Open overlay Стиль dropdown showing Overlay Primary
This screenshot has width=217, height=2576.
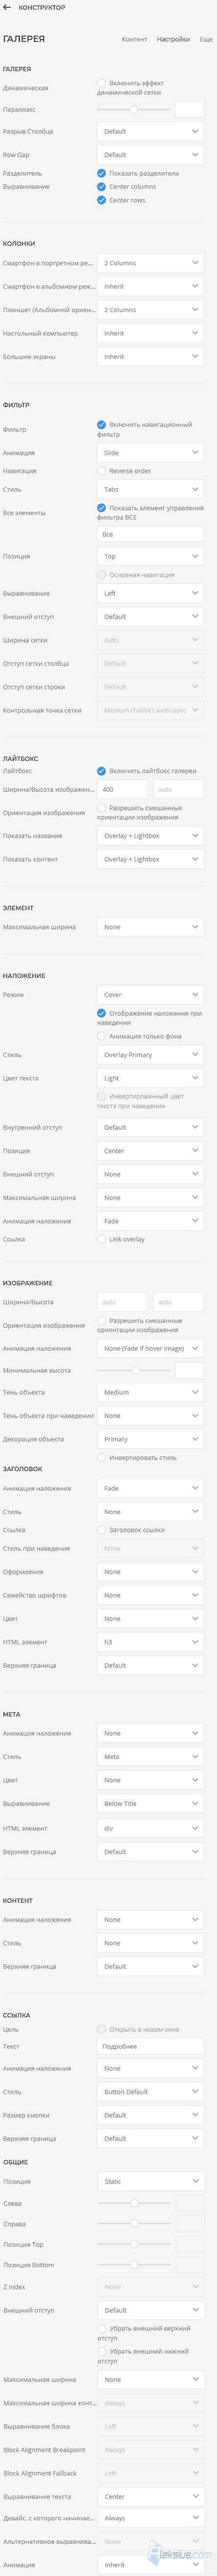(150, 1055)
